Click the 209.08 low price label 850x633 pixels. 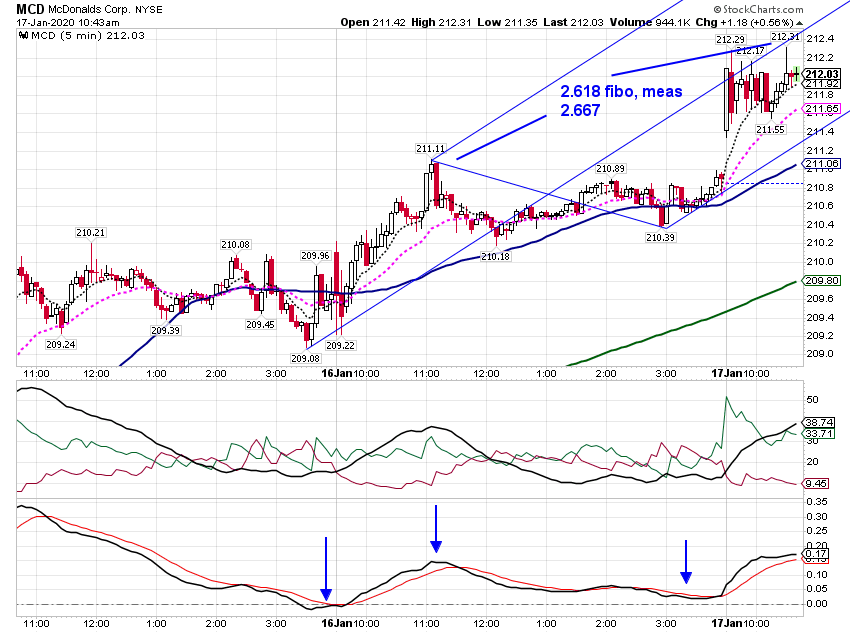[305, 358]
